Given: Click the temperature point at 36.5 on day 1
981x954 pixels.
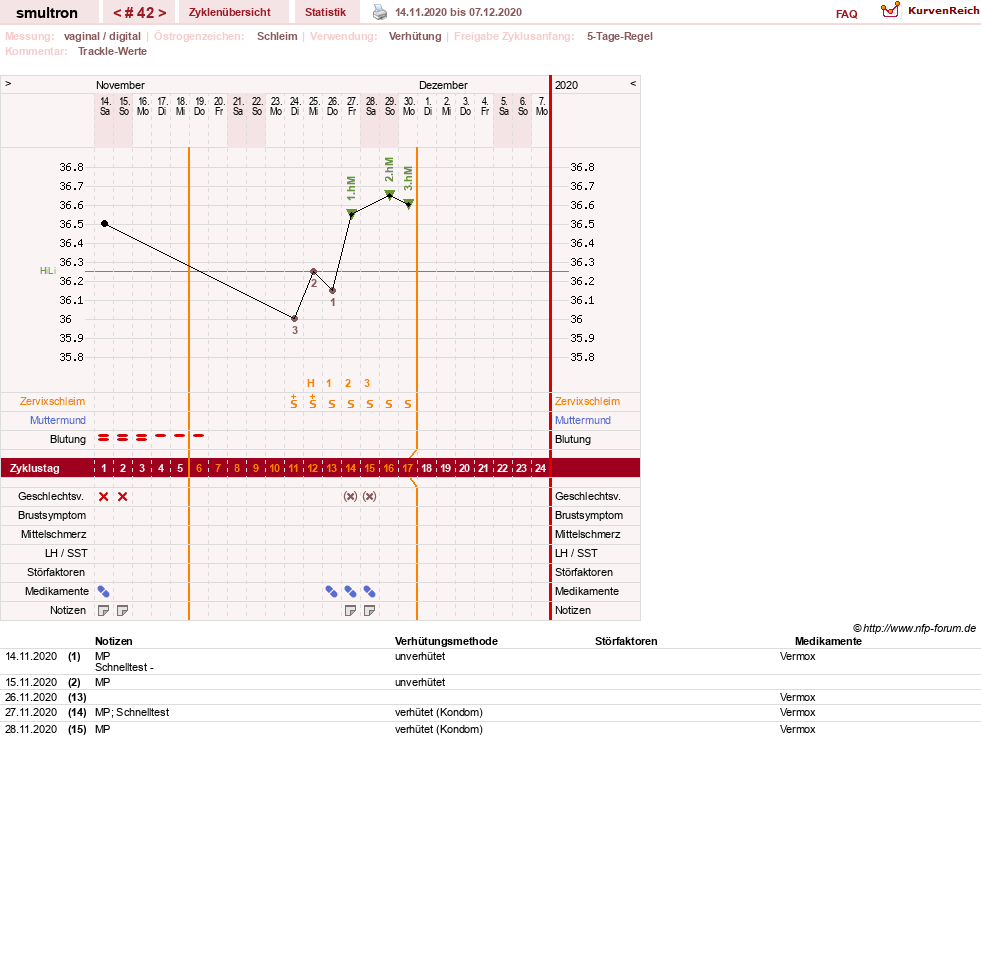Looking at the screenshot, I should pos(104,223).
